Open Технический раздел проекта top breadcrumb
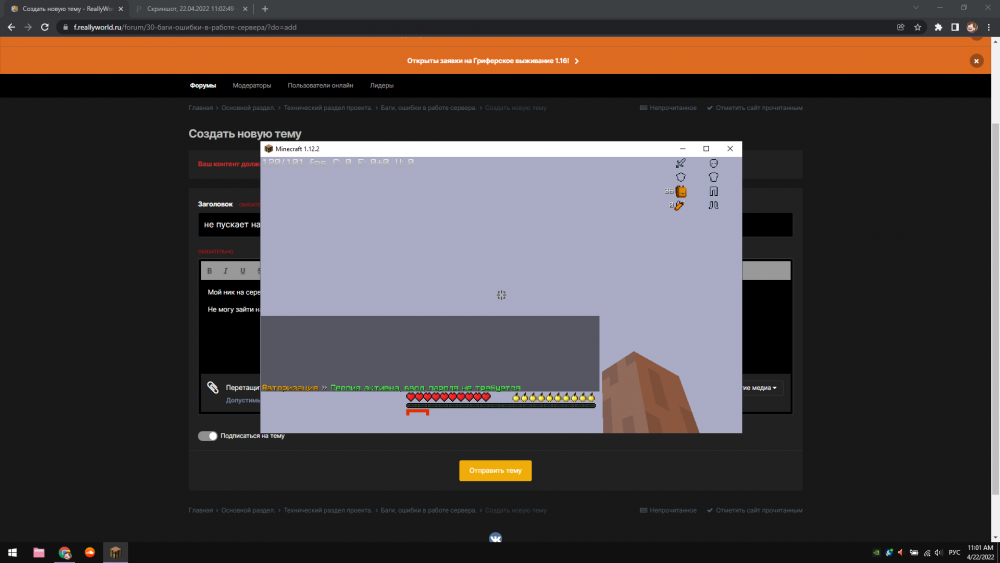Viewport: 1000px width, 563px height. (x=328, y=108)
